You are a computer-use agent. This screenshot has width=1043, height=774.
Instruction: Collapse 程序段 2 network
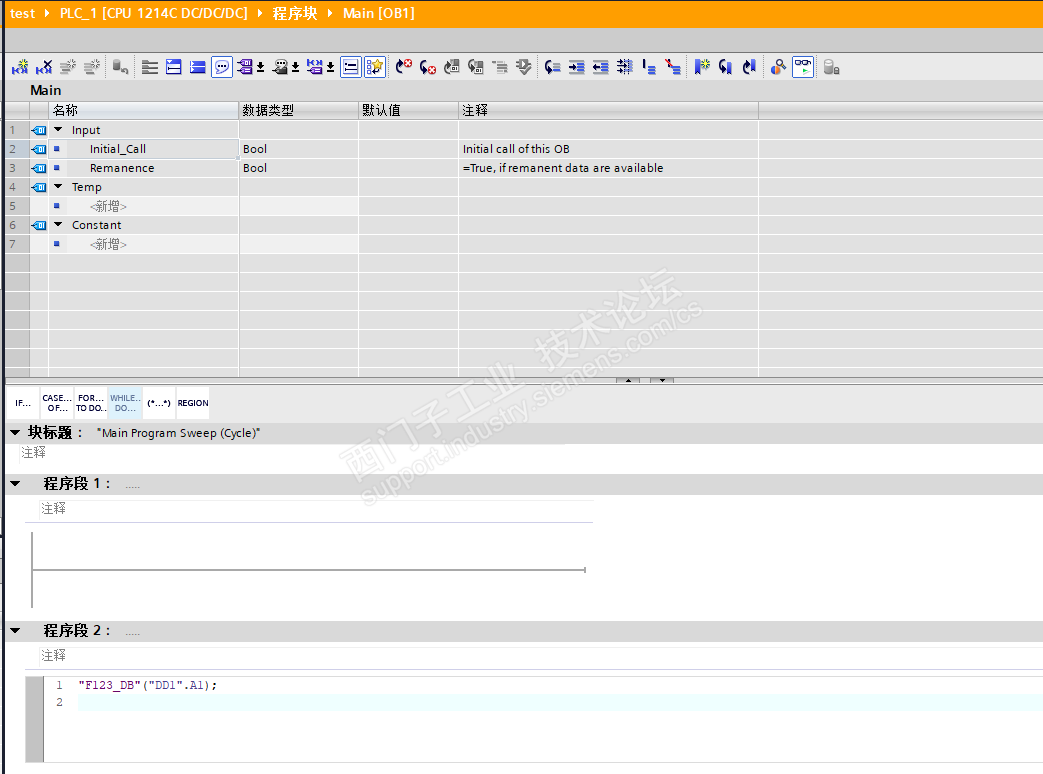(x=15, y=630)
